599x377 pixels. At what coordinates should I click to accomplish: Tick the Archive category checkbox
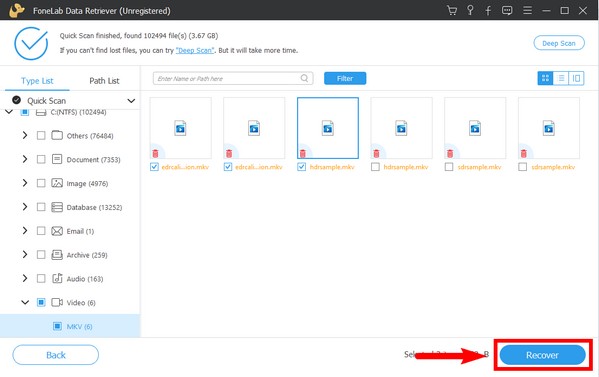point(41,255)
